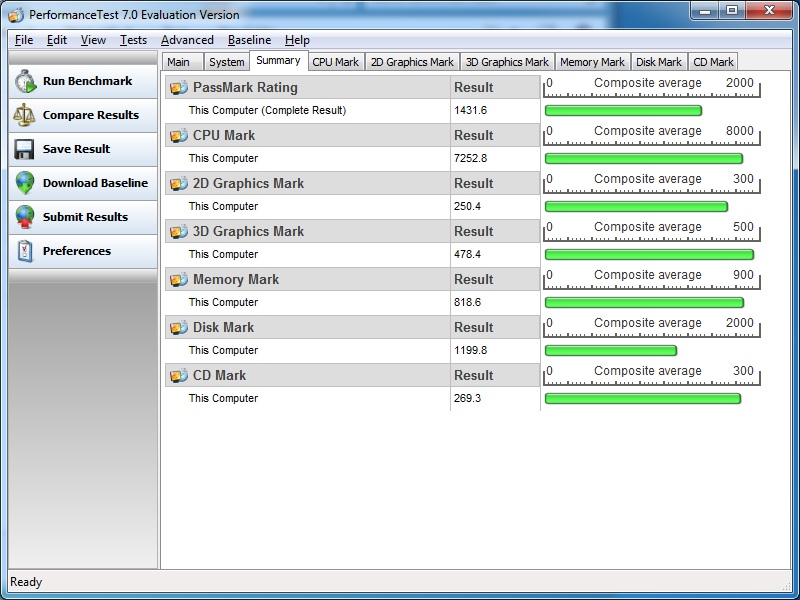
Task: Switch to the System tab
Action: point(227,62)
